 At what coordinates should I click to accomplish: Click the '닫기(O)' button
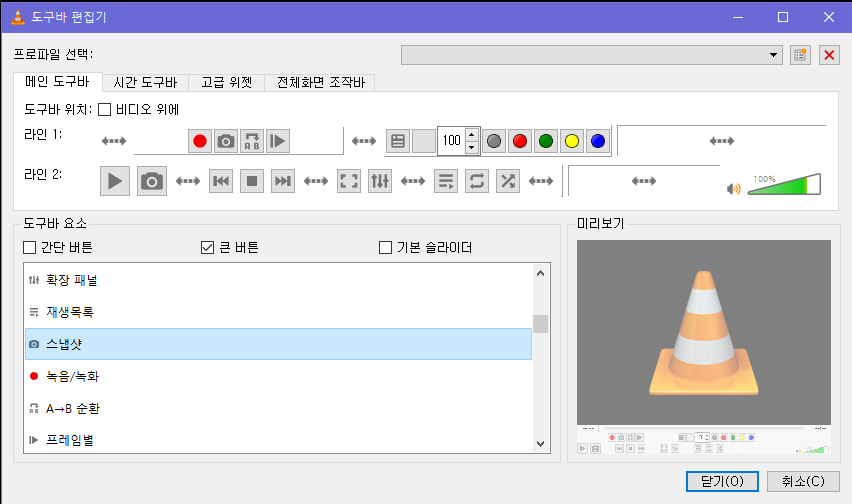point(722,481)
